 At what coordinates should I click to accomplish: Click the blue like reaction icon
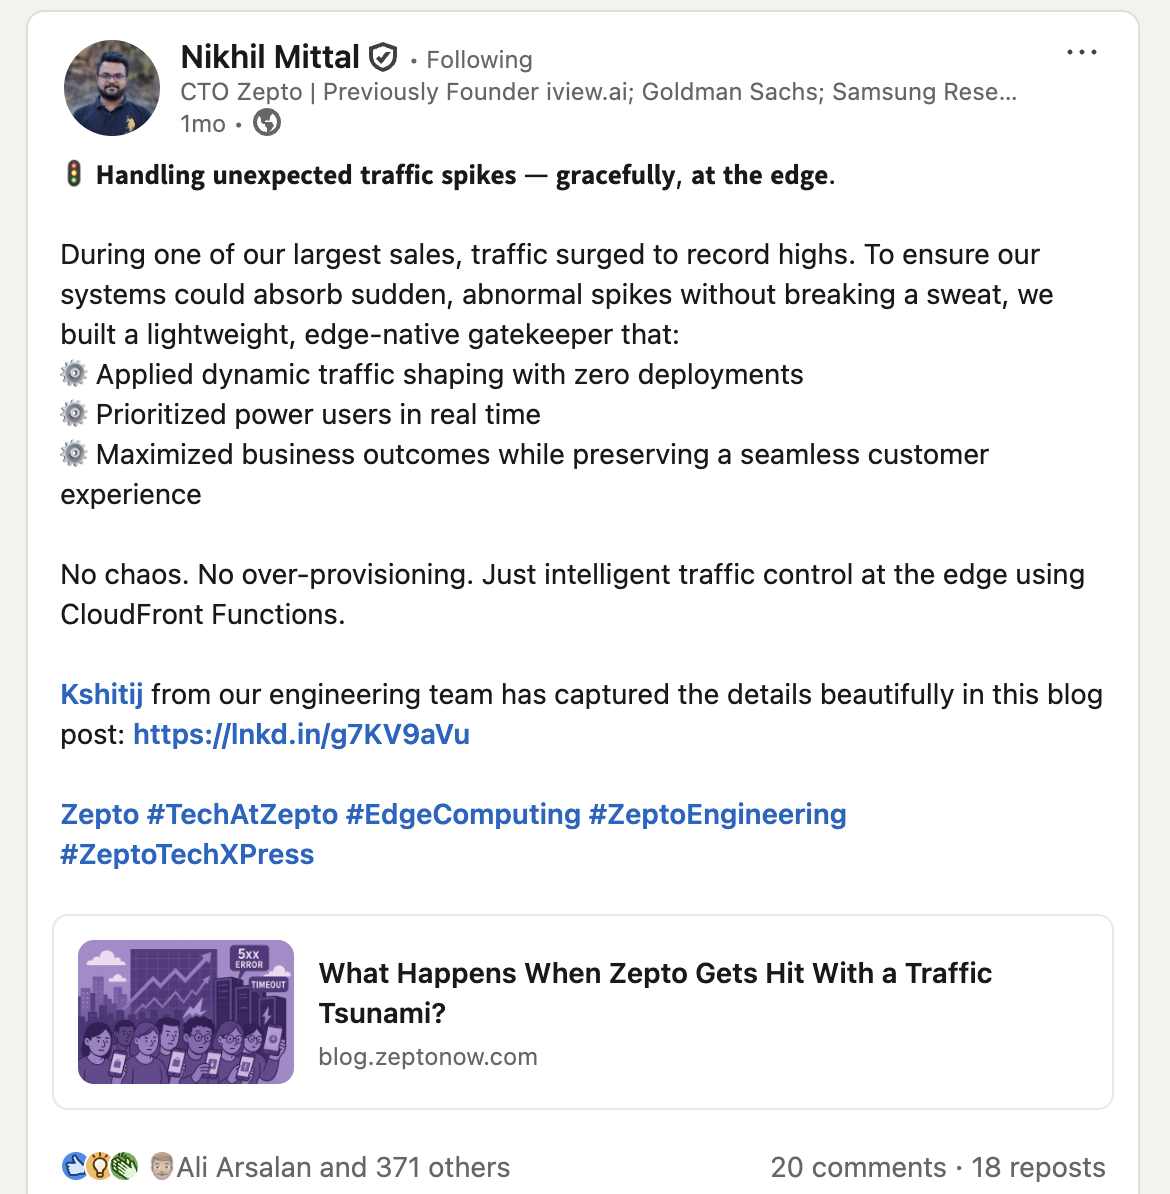click(74, 1166)
